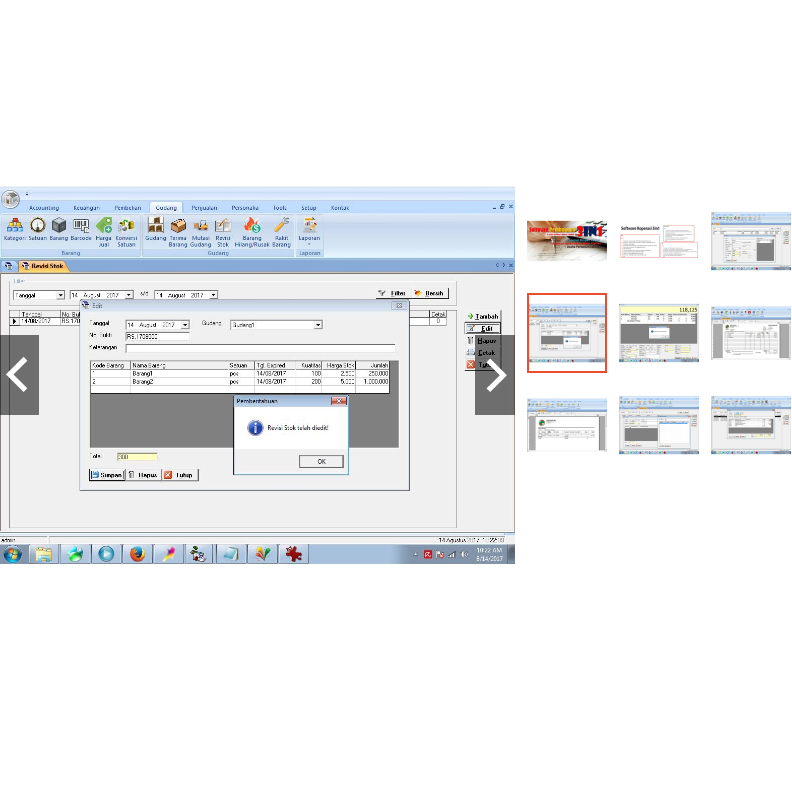Click the Keterangan input field
The height and width of the screenshot is (792, 792).
(x=260, y=348)
